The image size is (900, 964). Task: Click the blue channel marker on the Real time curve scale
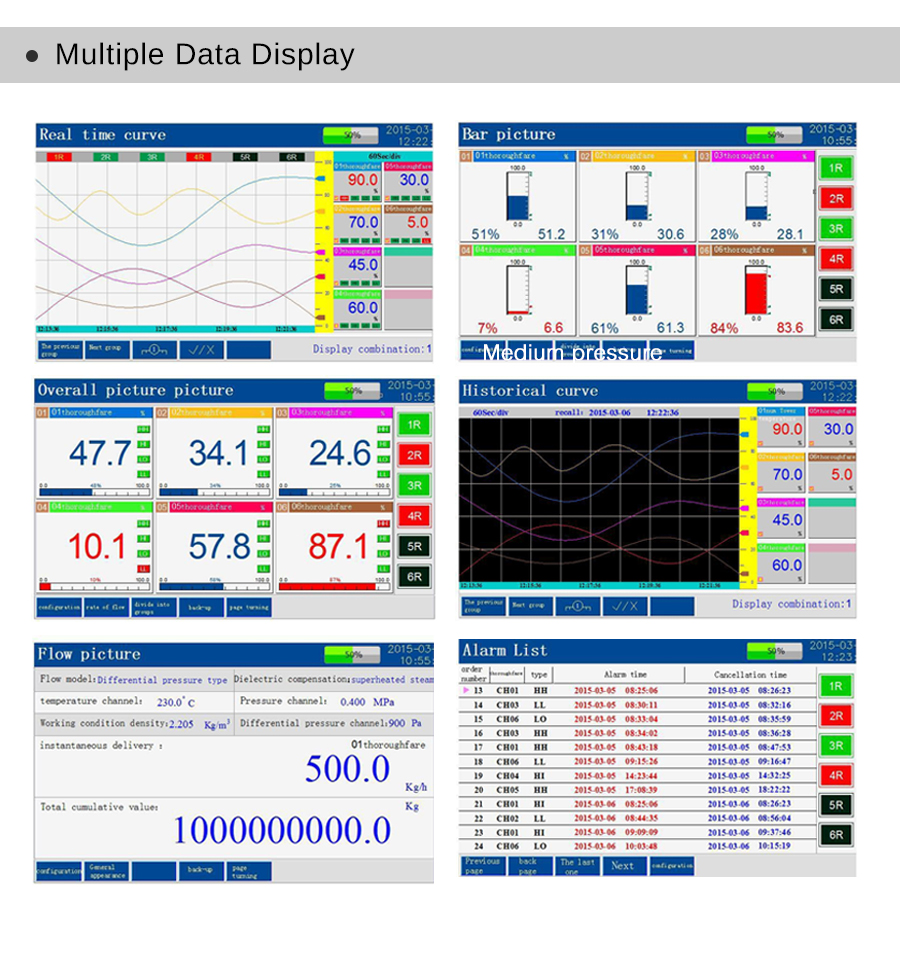coord(322,177)
